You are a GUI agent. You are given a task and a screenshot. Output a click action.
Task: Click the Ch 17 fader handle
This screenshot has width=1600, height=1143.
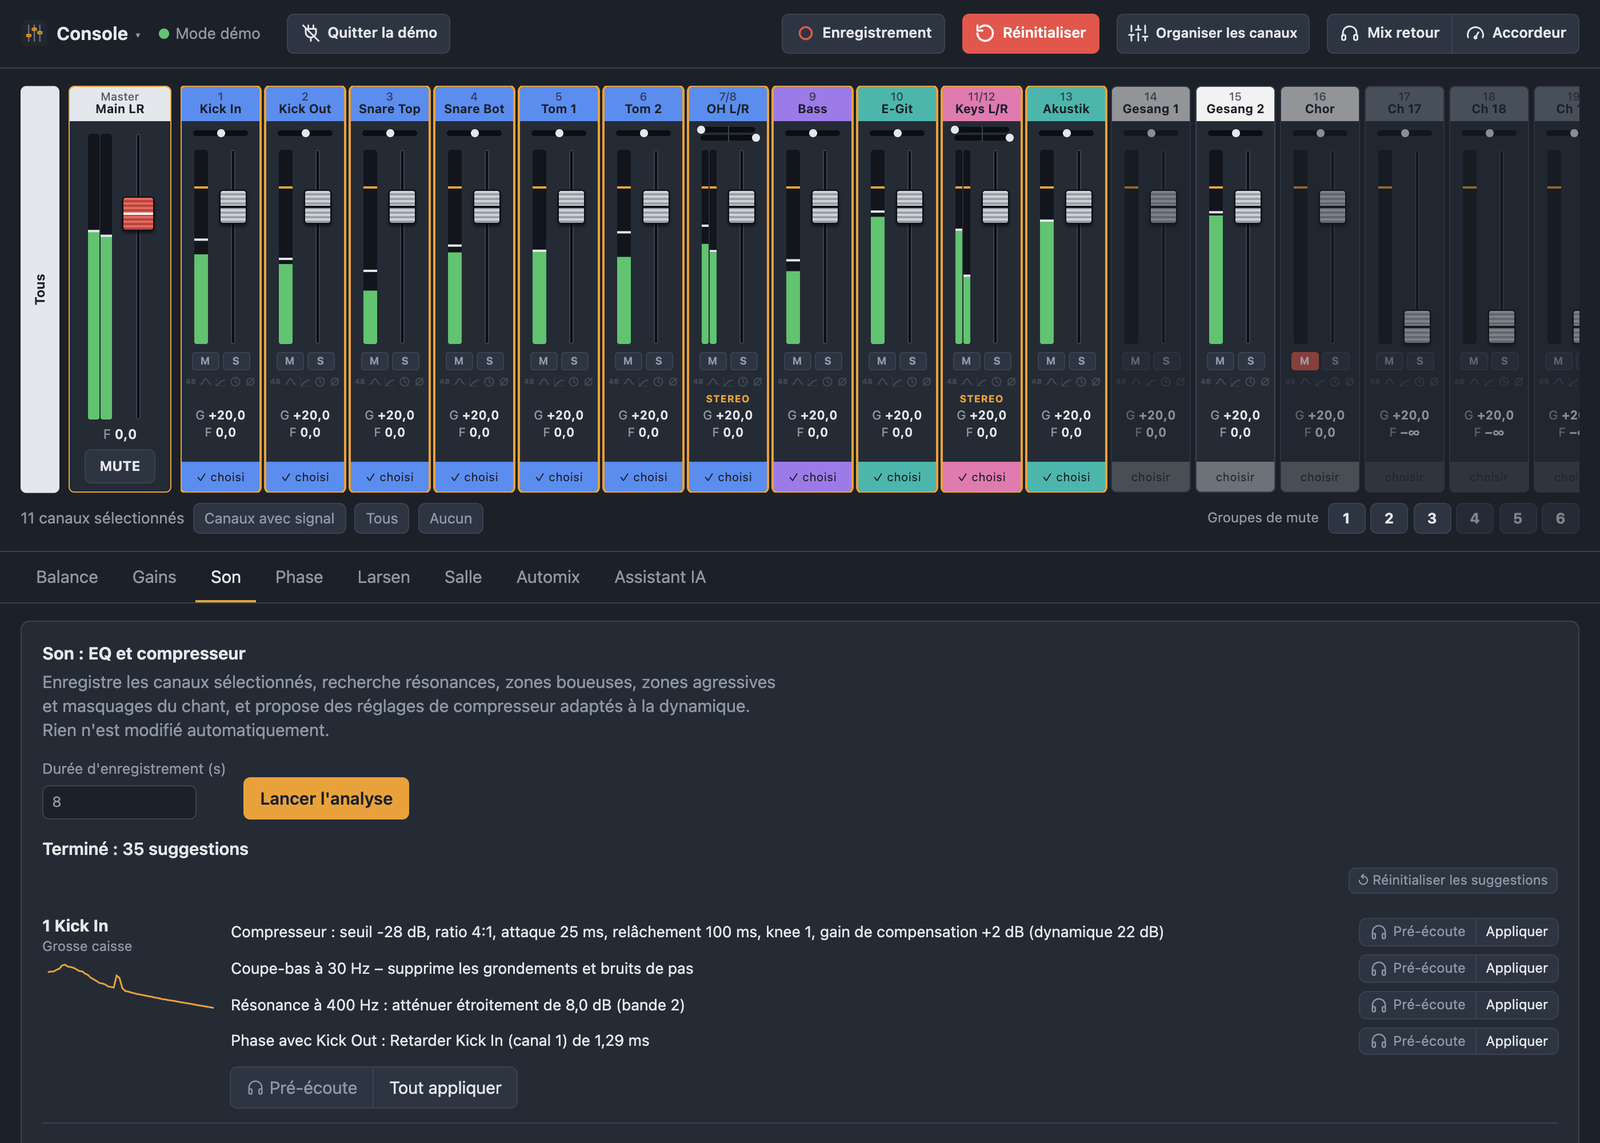coord(1417,326)
